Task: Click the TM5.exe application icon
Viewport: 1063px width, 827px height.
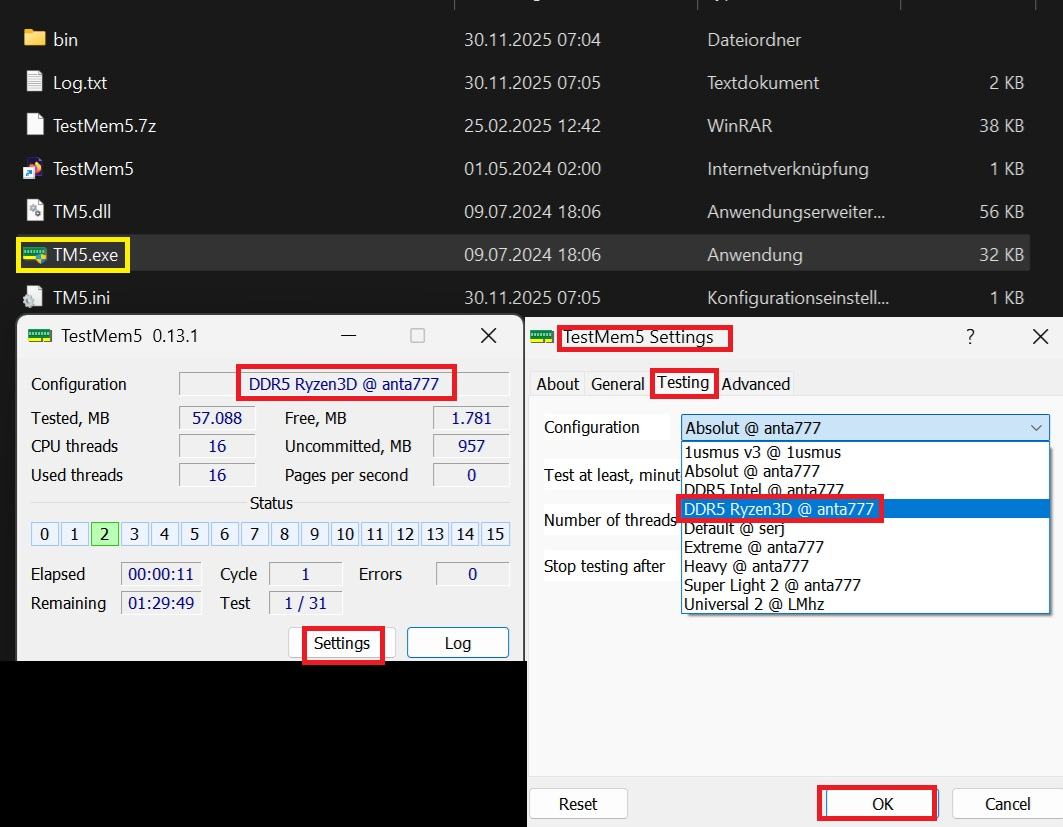Action: [34, 254]
